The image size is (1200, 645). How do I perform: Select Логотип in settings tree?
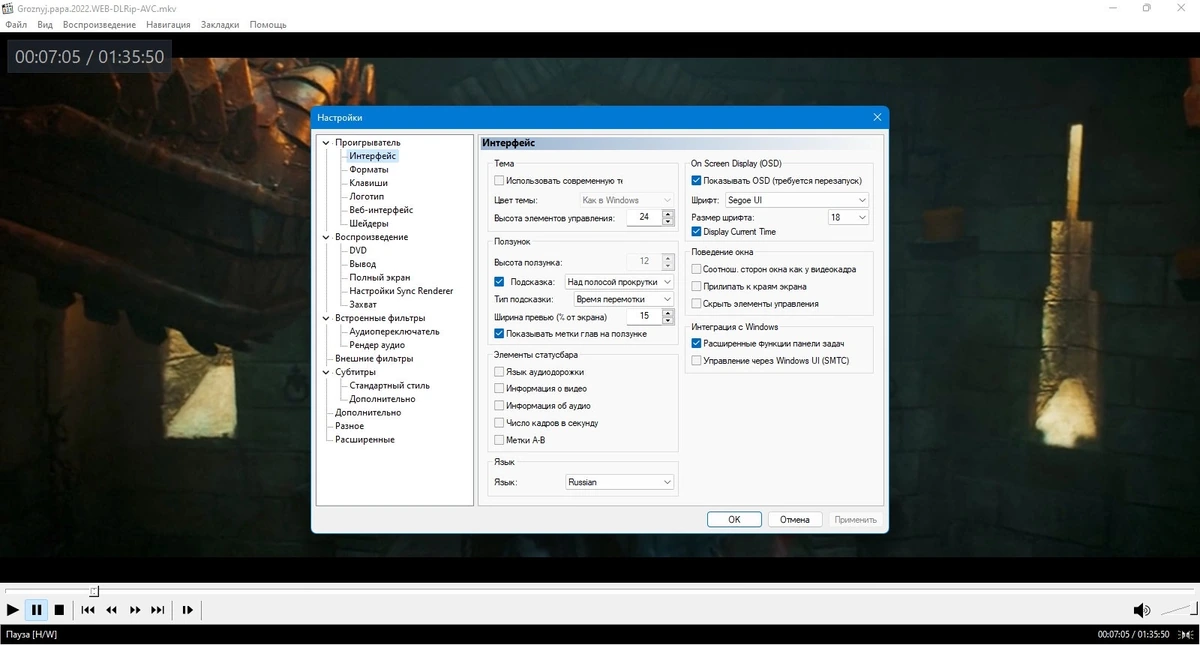tap(367, 197)
